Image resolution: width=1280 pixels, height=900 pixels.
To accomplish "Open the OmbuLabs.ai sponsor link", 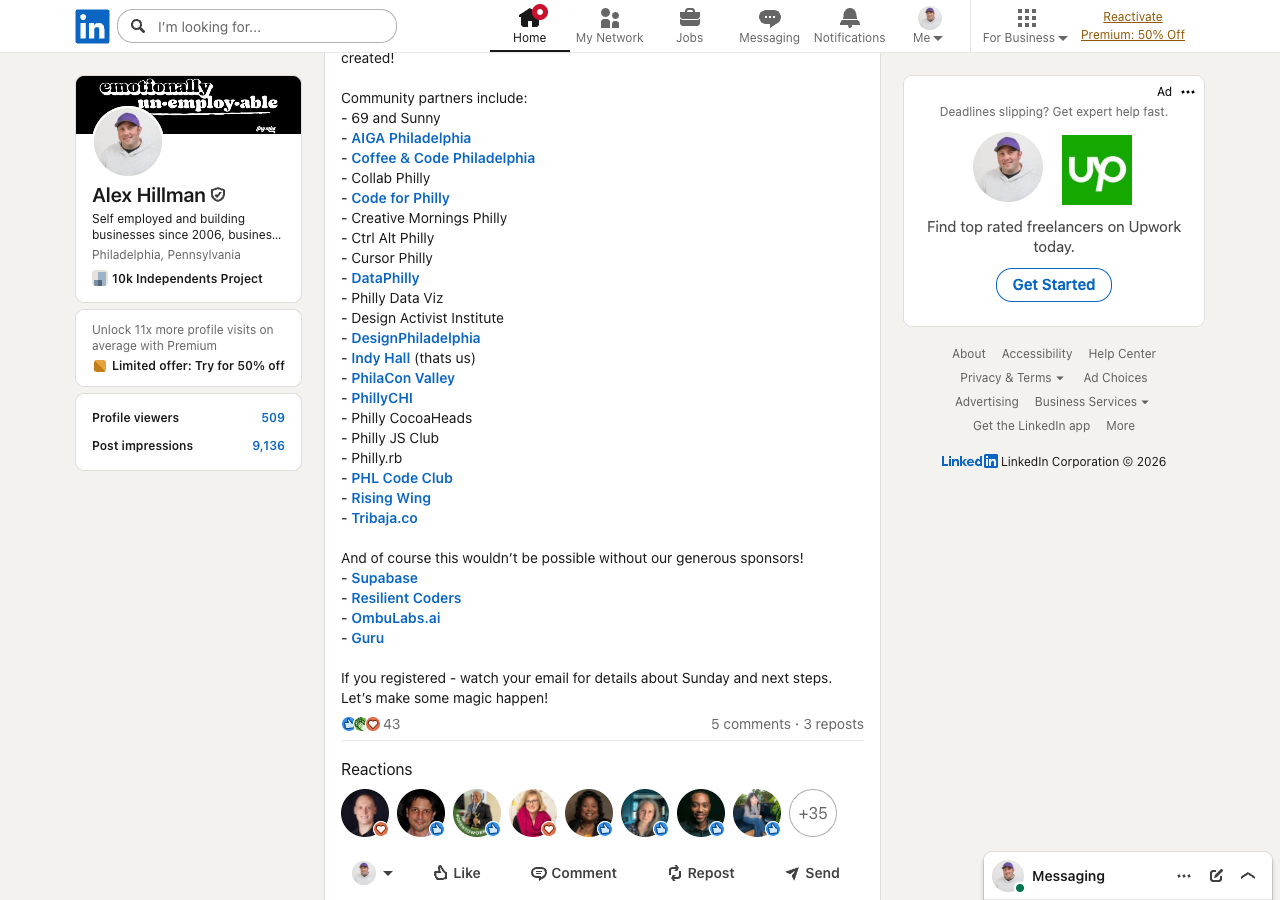I will [396, 618].
